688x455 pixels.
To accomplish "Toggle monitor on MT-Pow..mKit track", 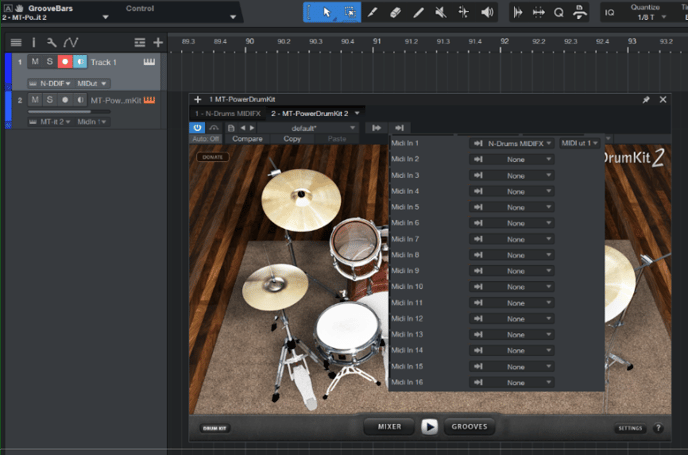I will click(80, 100).
